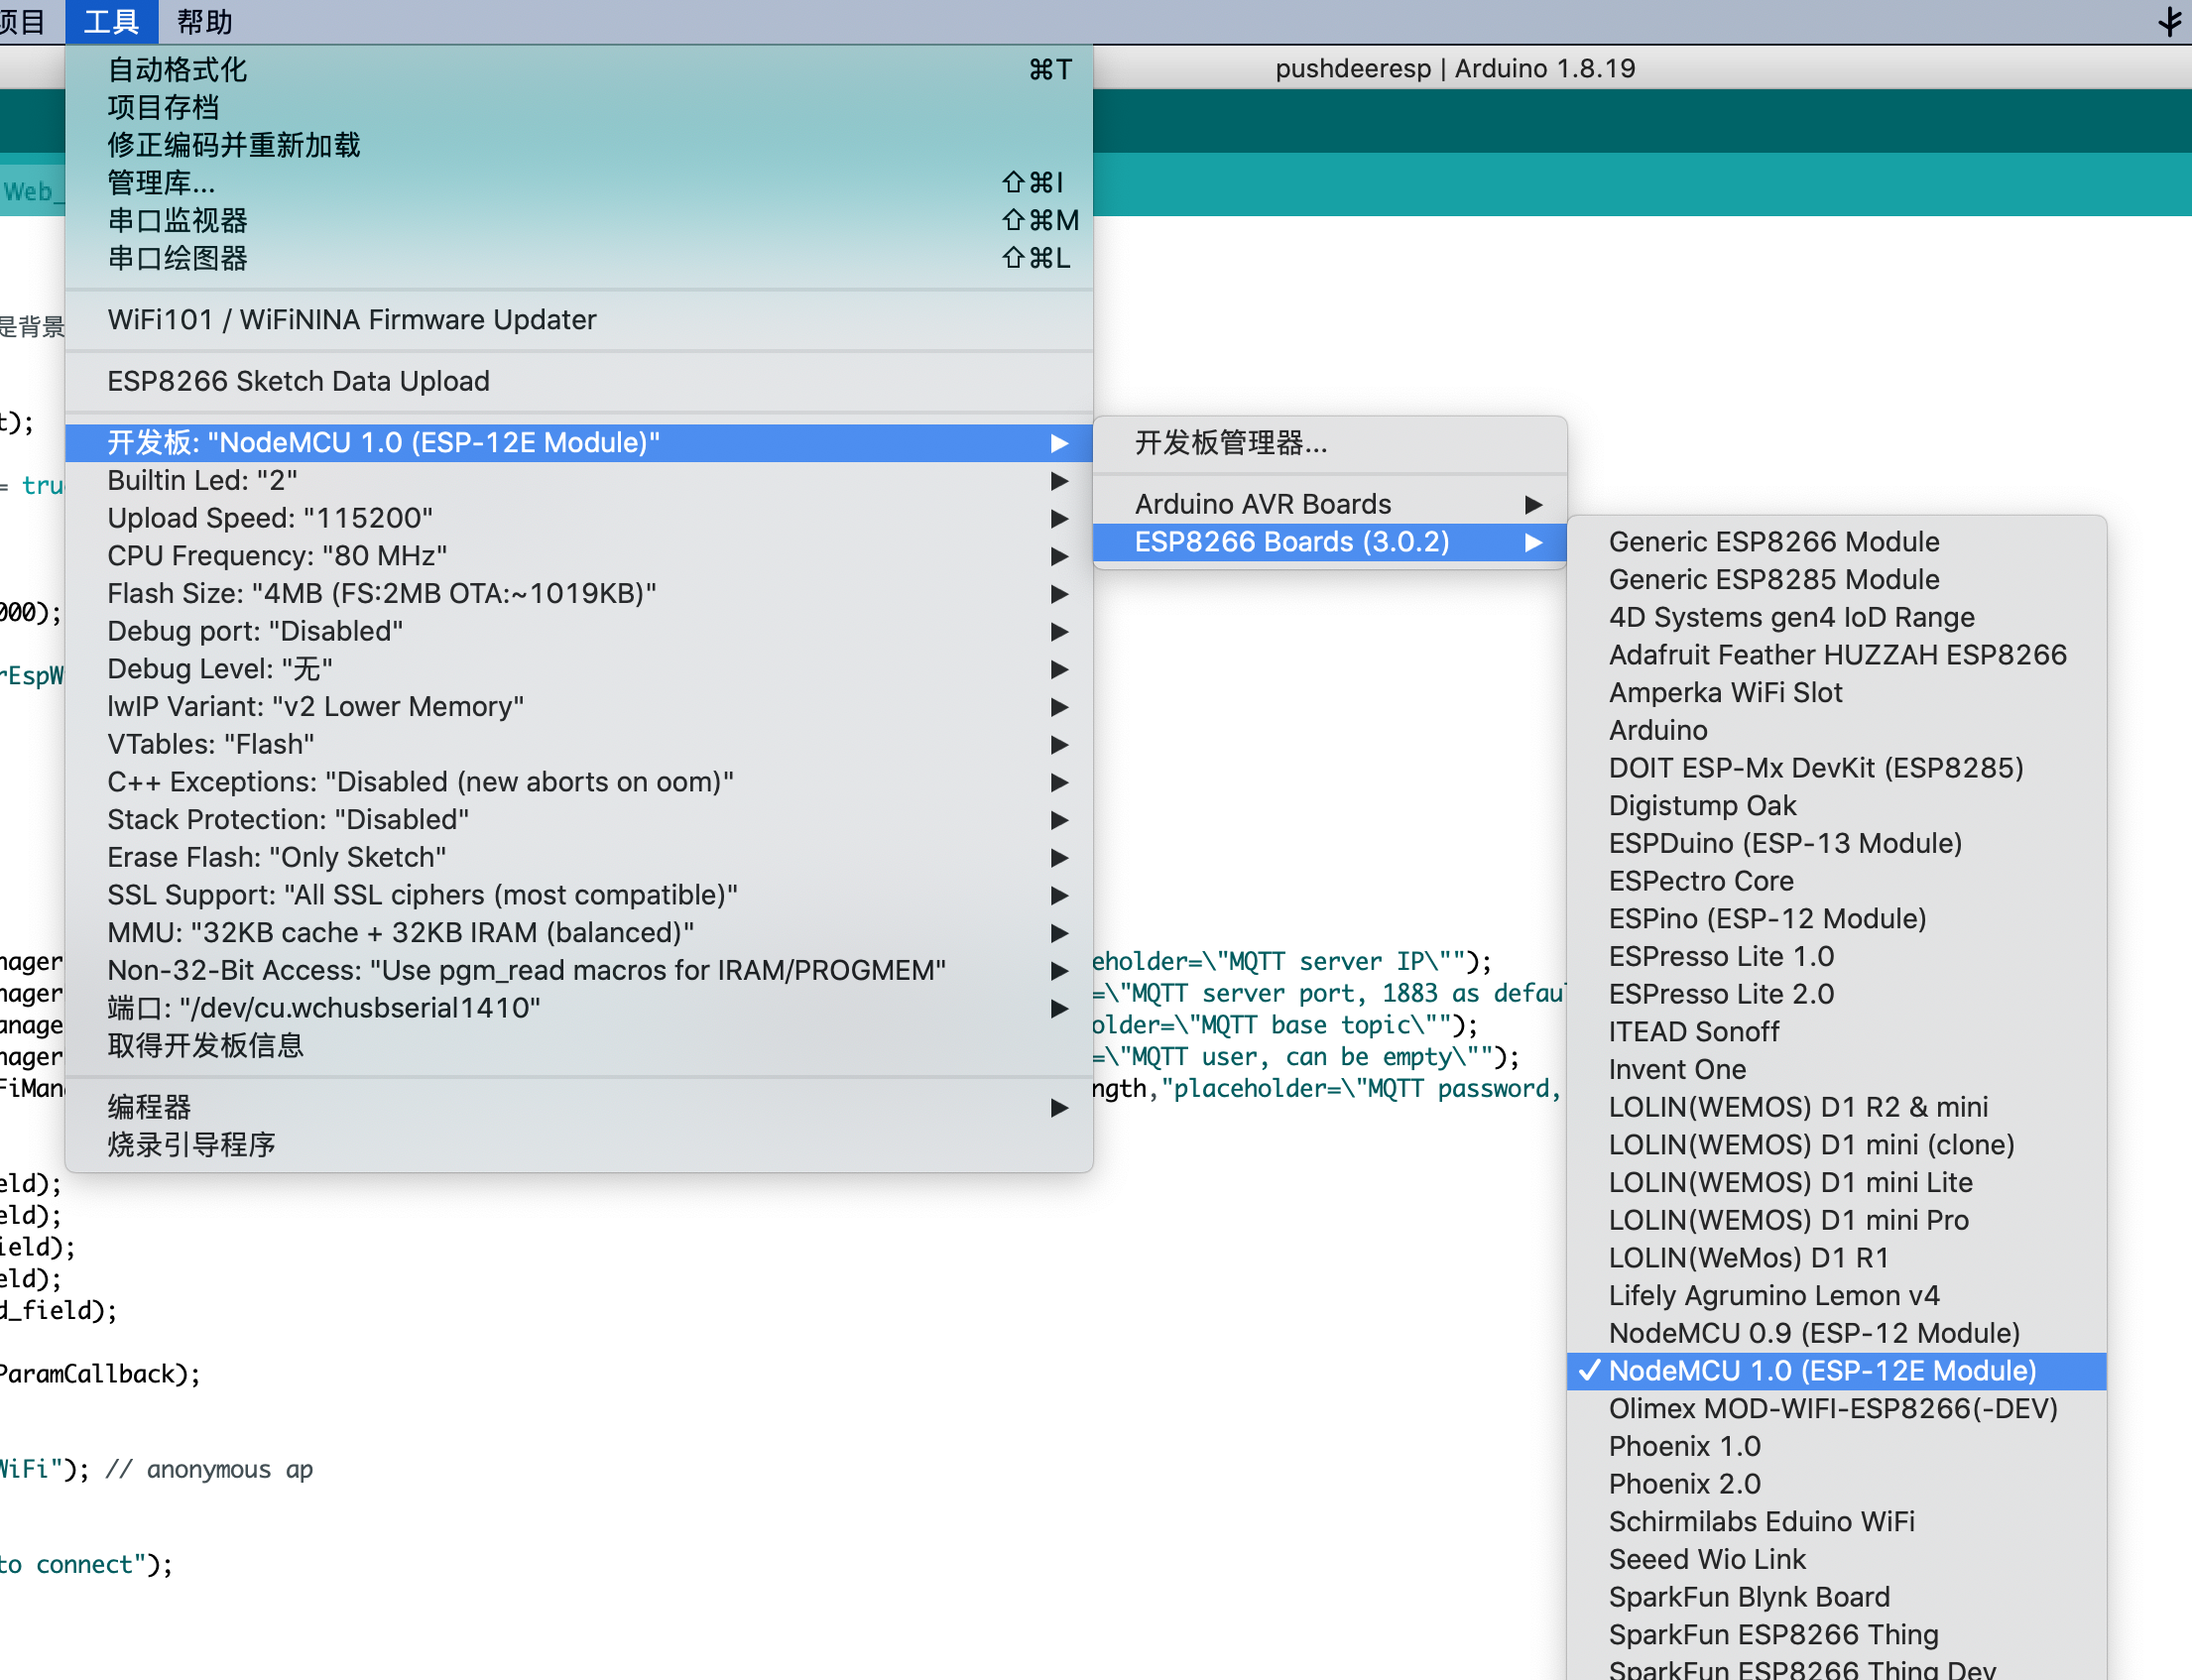Open the 帮助 menu
This screenshot has height=1680, width=2192.
(204, 22)
